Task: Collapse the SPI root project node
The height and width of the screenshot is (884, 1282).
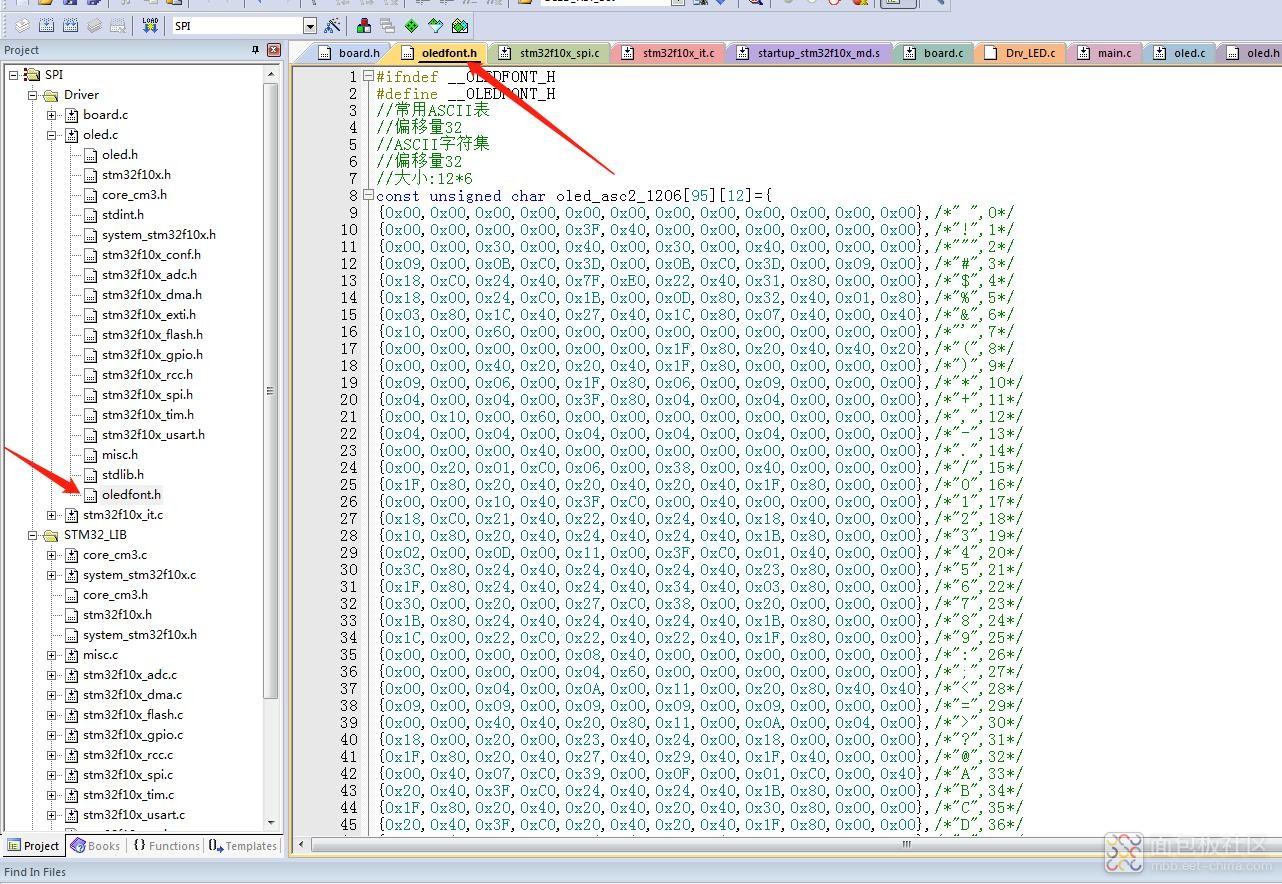Action: [14, 75]
